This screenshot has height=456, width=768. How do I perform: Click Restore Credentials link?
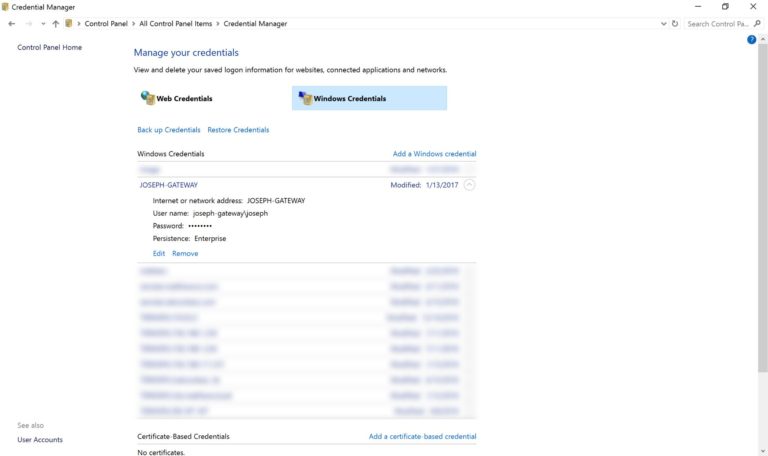point(238,130)
